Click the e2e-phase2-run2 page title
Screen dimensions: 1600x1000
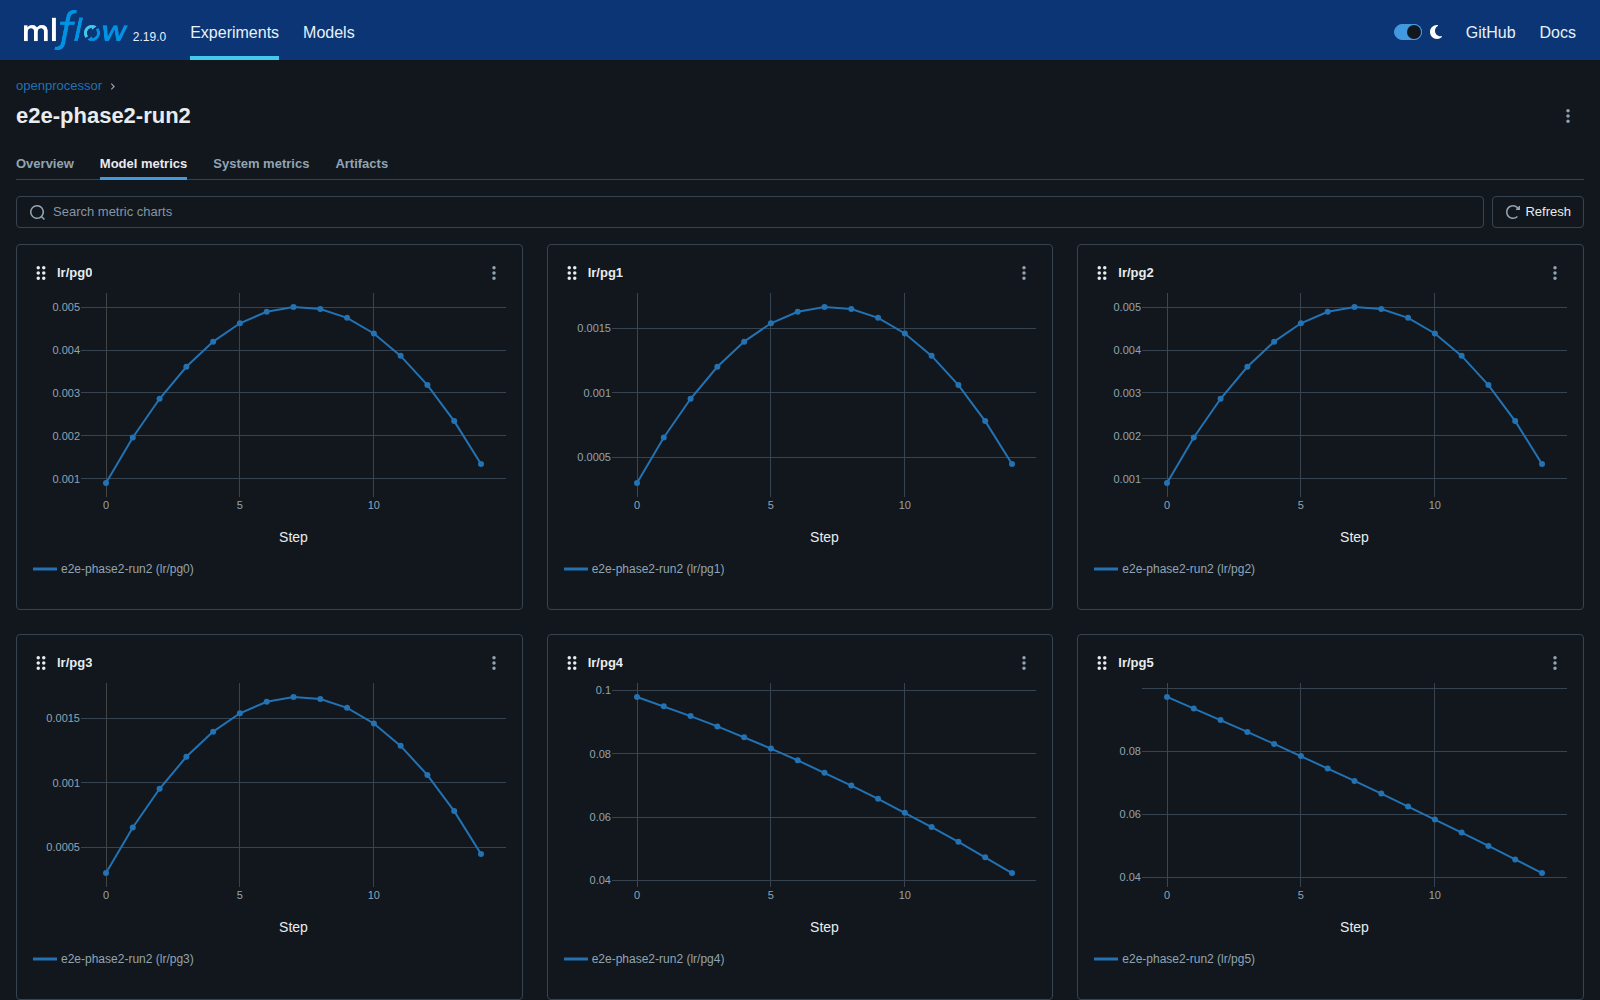click(103, 116)
